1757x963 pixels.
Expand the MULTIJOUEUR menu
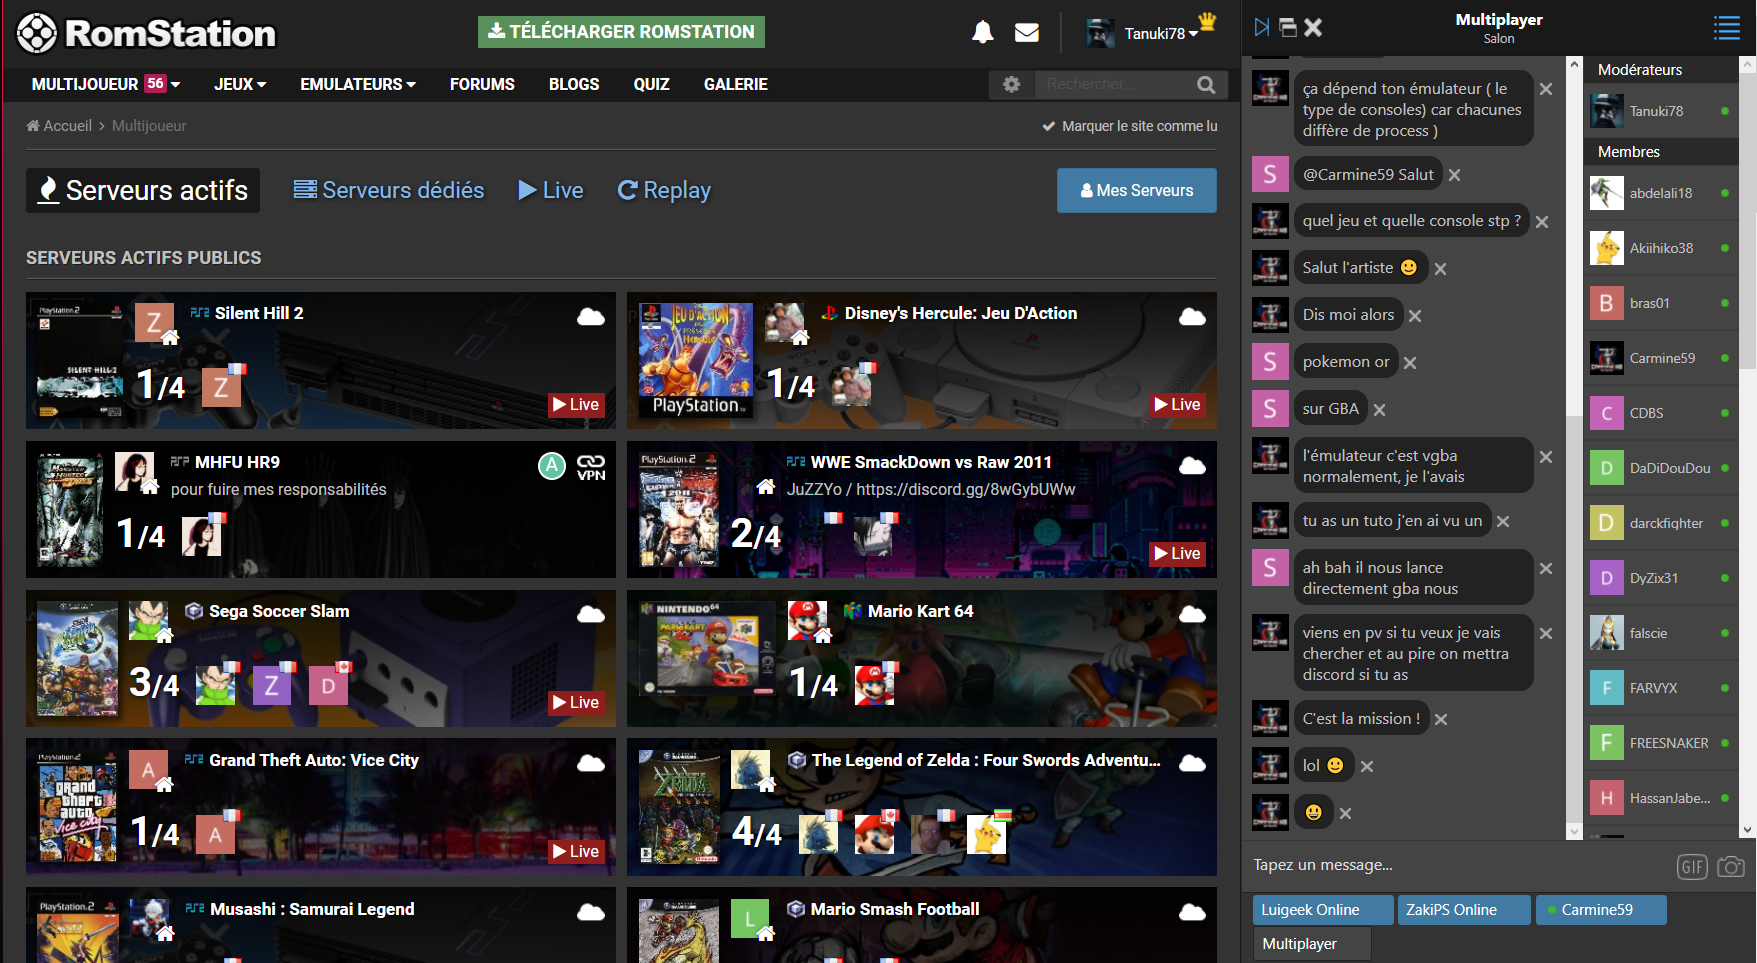coord(106,85)
